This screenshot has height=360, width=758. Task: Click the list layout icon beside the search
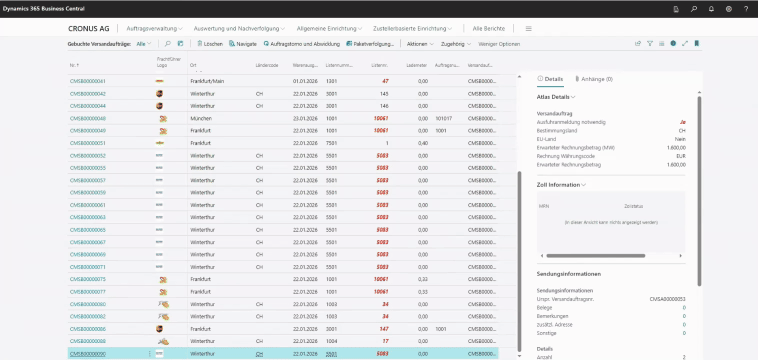pyautogui.click(x=180, y=43)
